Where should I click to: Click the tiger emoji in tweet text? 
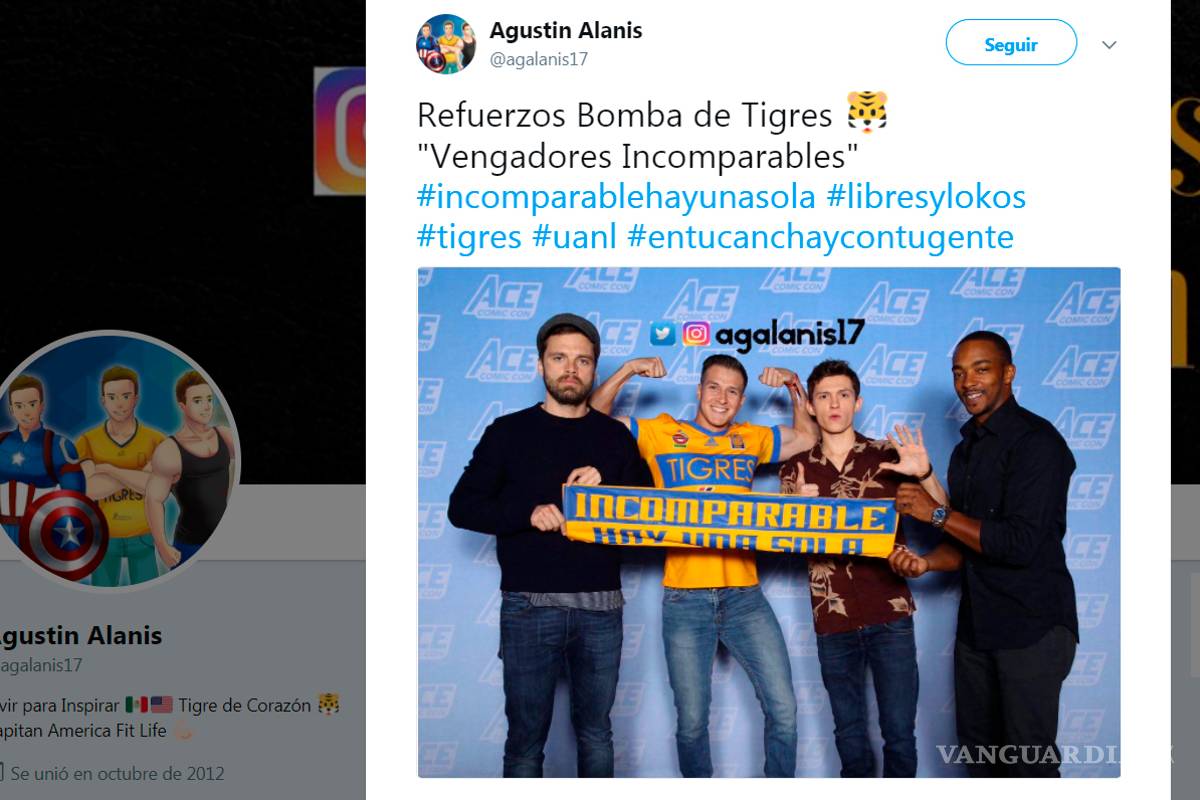pyautogui.click(x=866, y=115)
